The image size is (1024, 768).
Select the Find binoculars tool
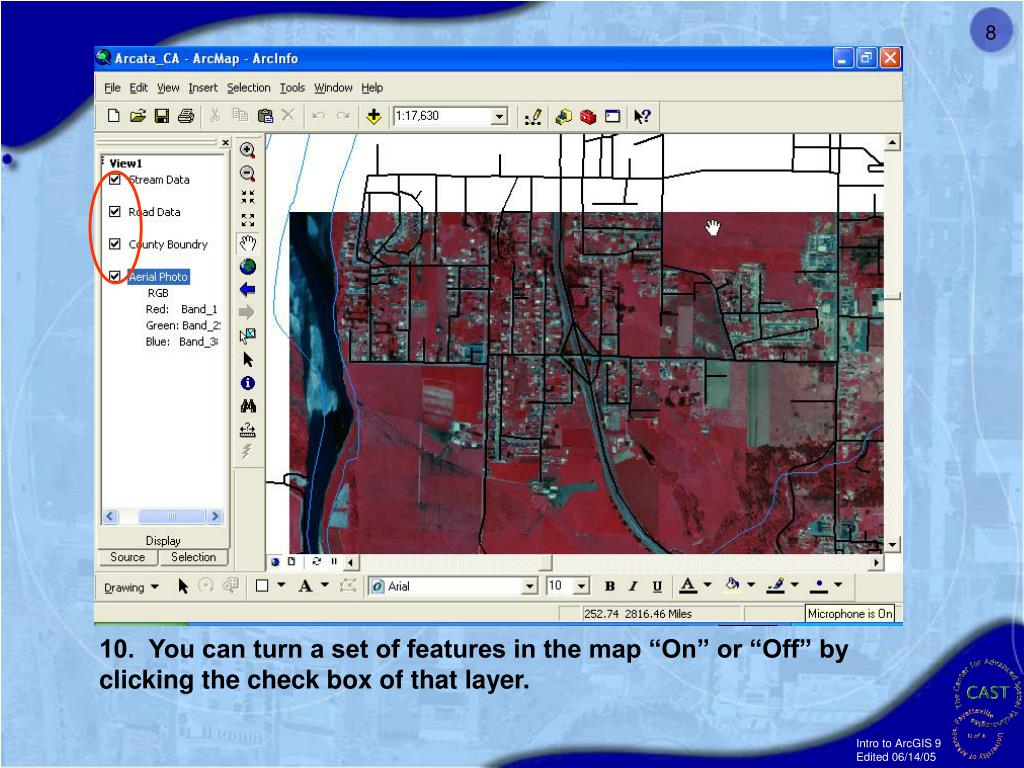[x=248, y=406]
